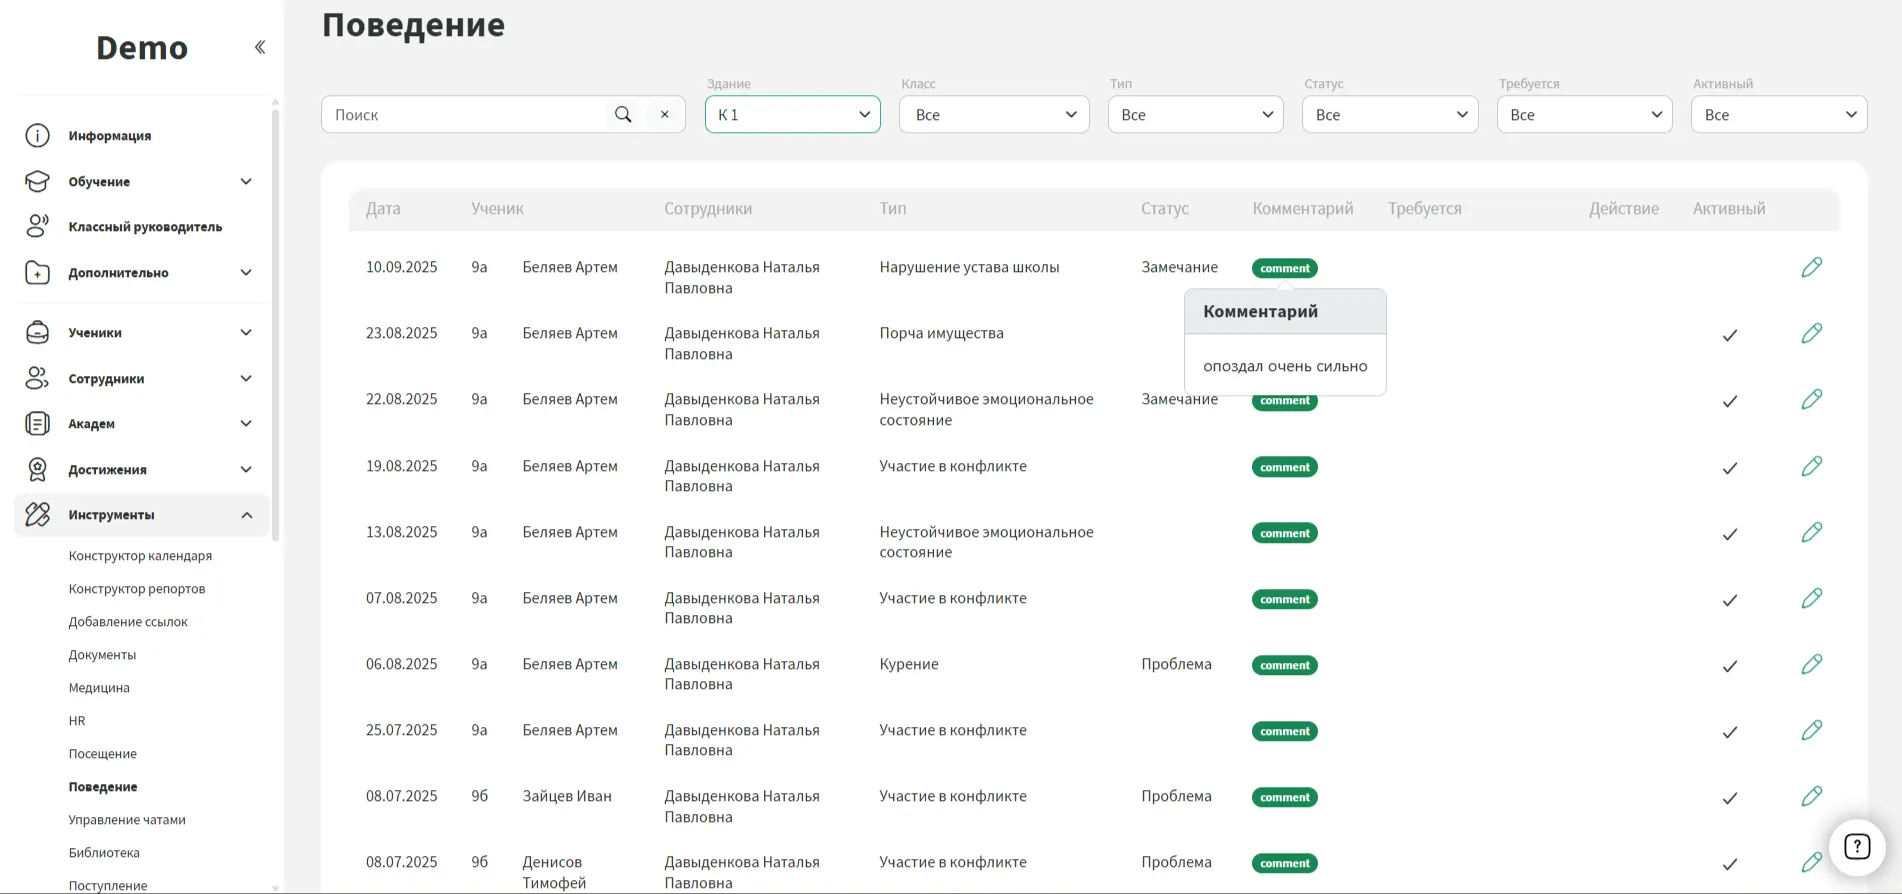Click the sidebar vertical scrollbar
The height and width of the screenshot is (894, 1902).
point(275,320)
